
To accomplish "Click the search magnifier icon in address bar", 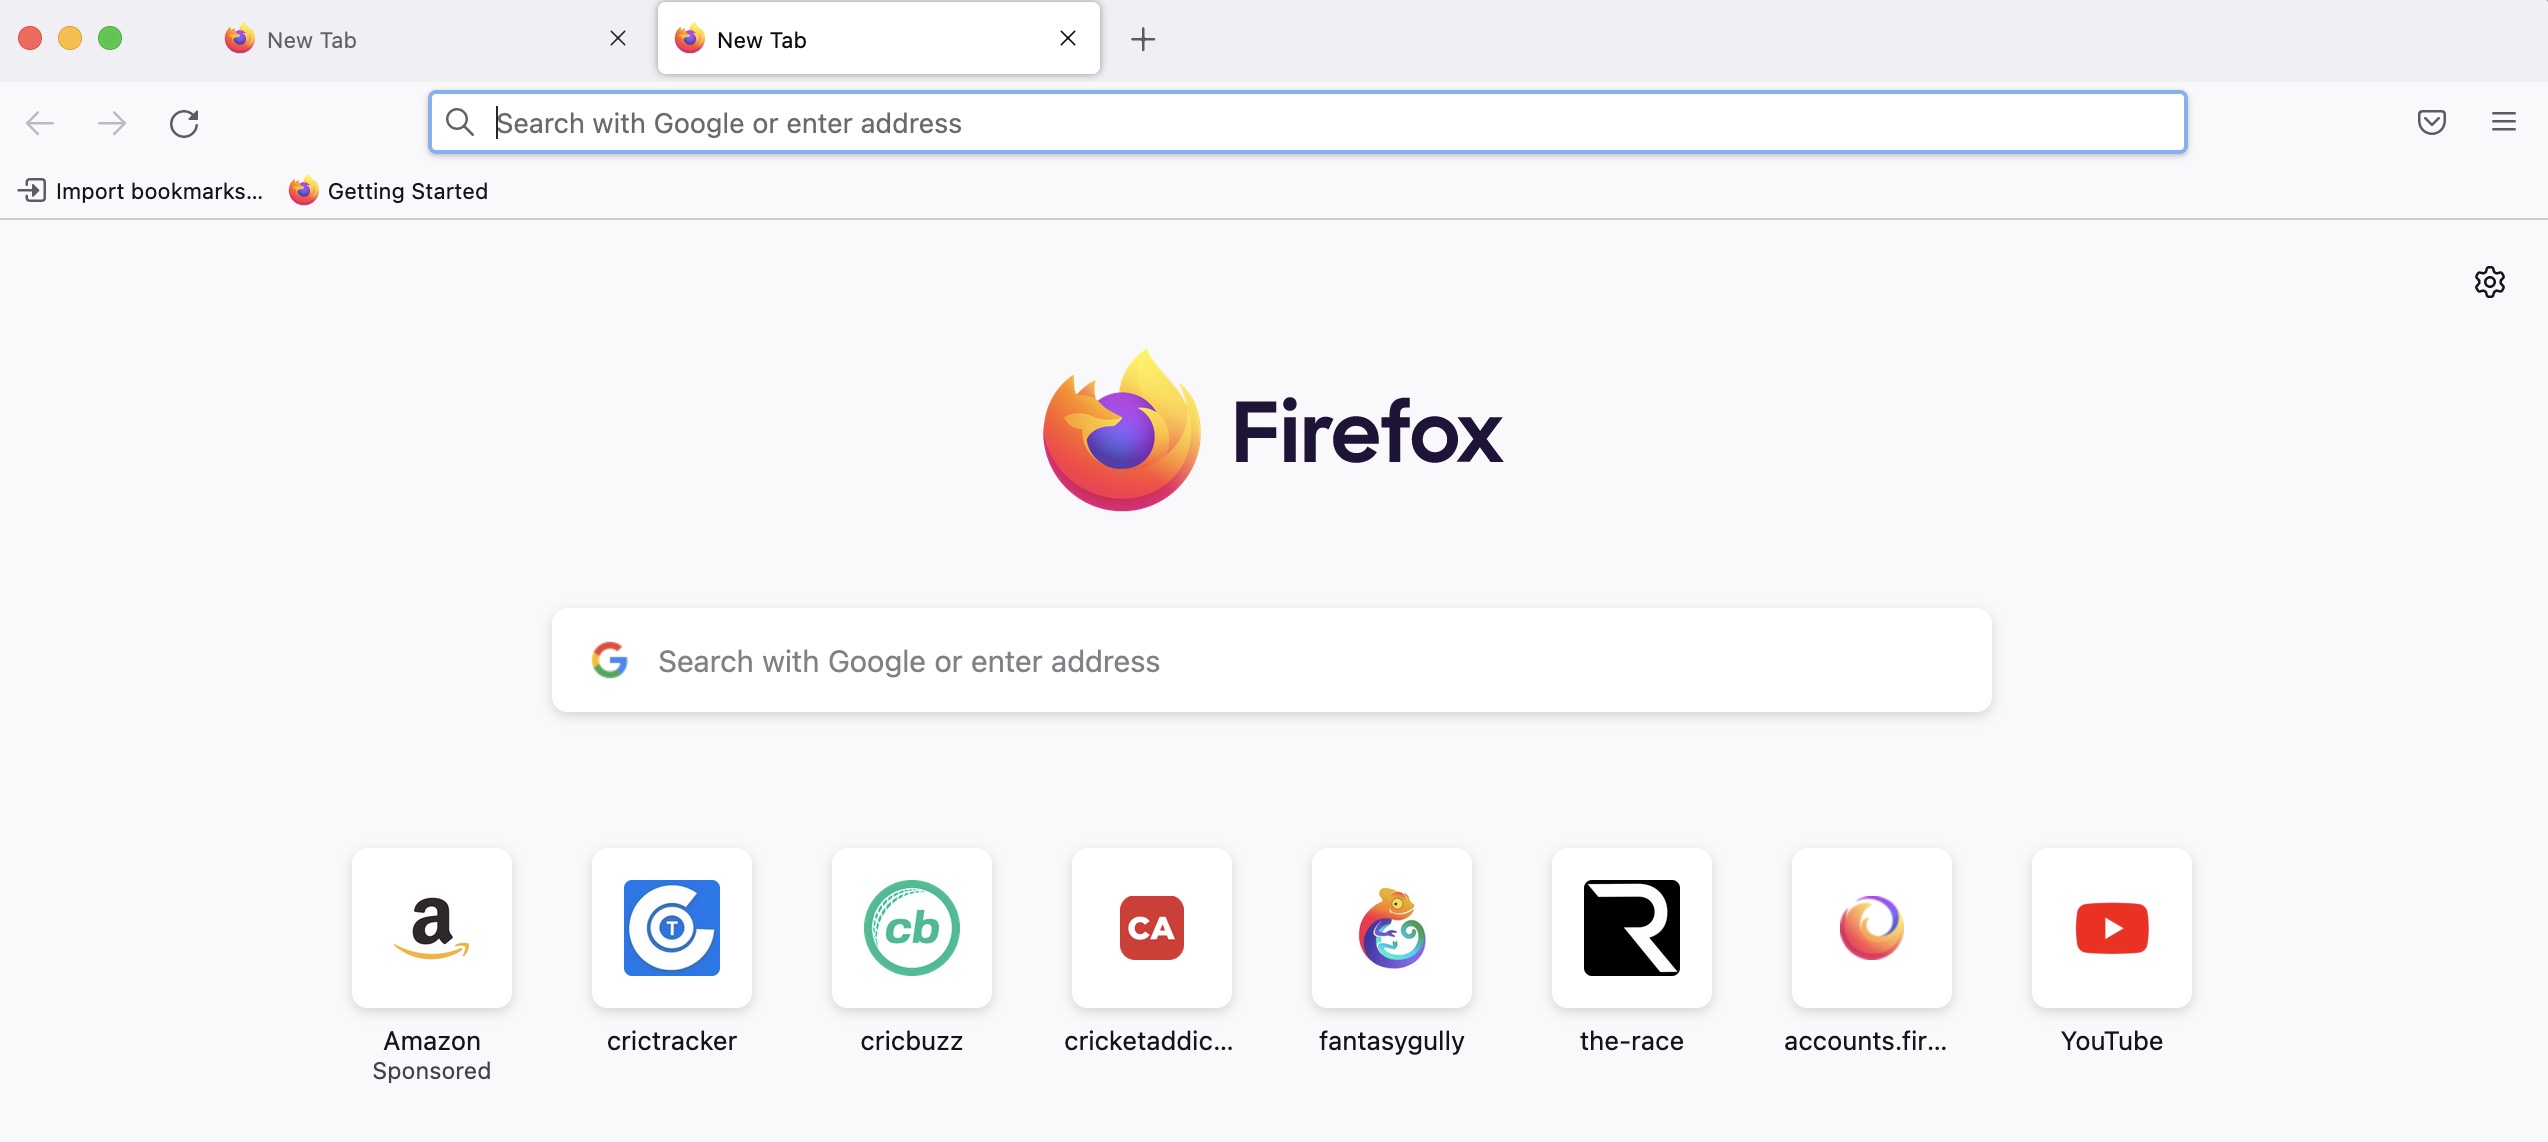I will tap(460, 122).
